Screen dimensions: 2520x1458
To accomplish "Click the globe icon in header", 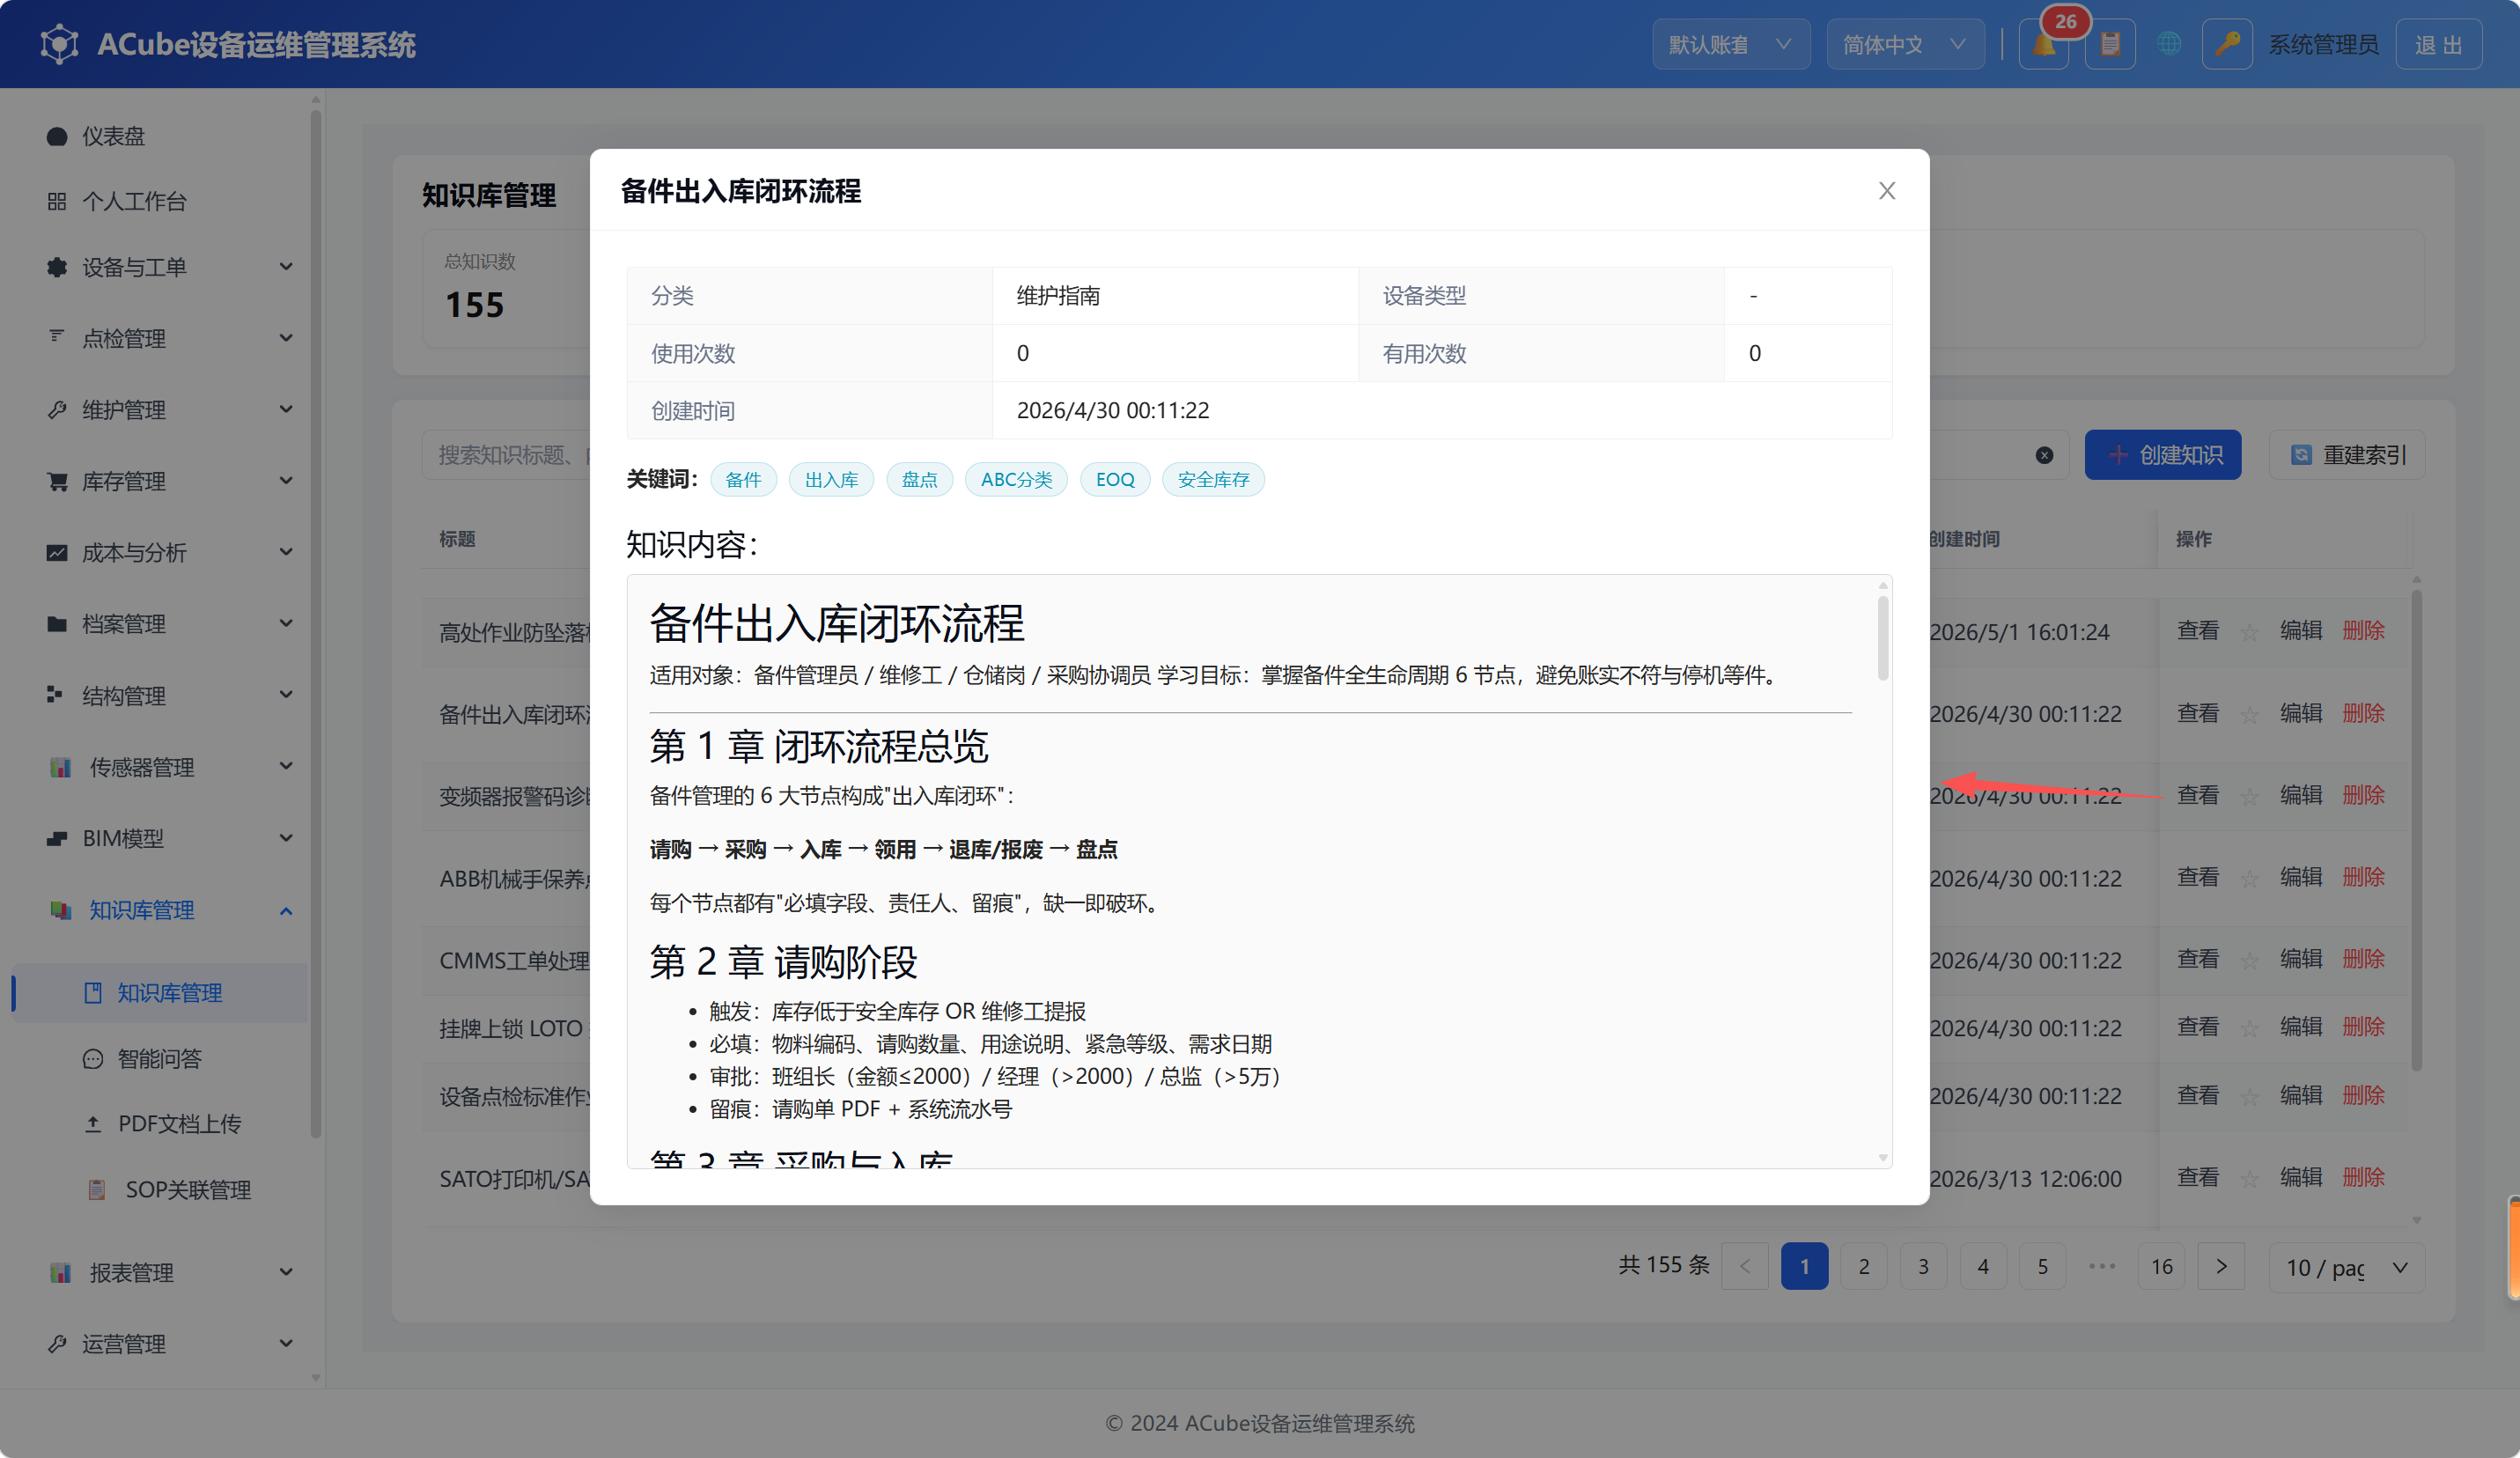I will (2168, 45).
